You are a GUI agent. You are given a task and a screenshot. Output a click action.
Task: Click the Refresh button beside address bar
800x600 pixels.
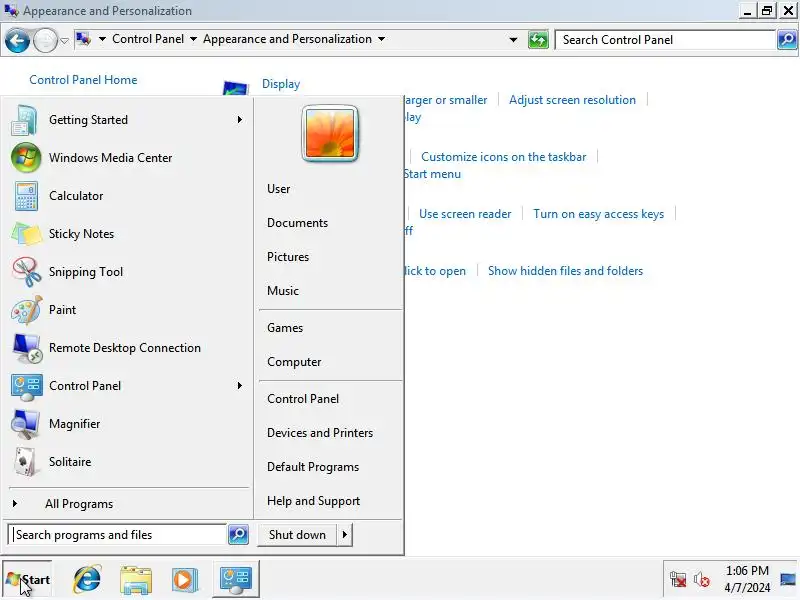tap(538, 40)
